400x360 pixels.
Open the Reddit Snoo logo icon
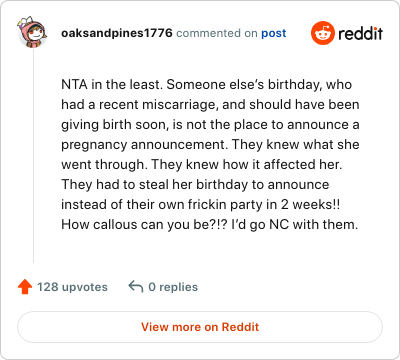point(323,33)
